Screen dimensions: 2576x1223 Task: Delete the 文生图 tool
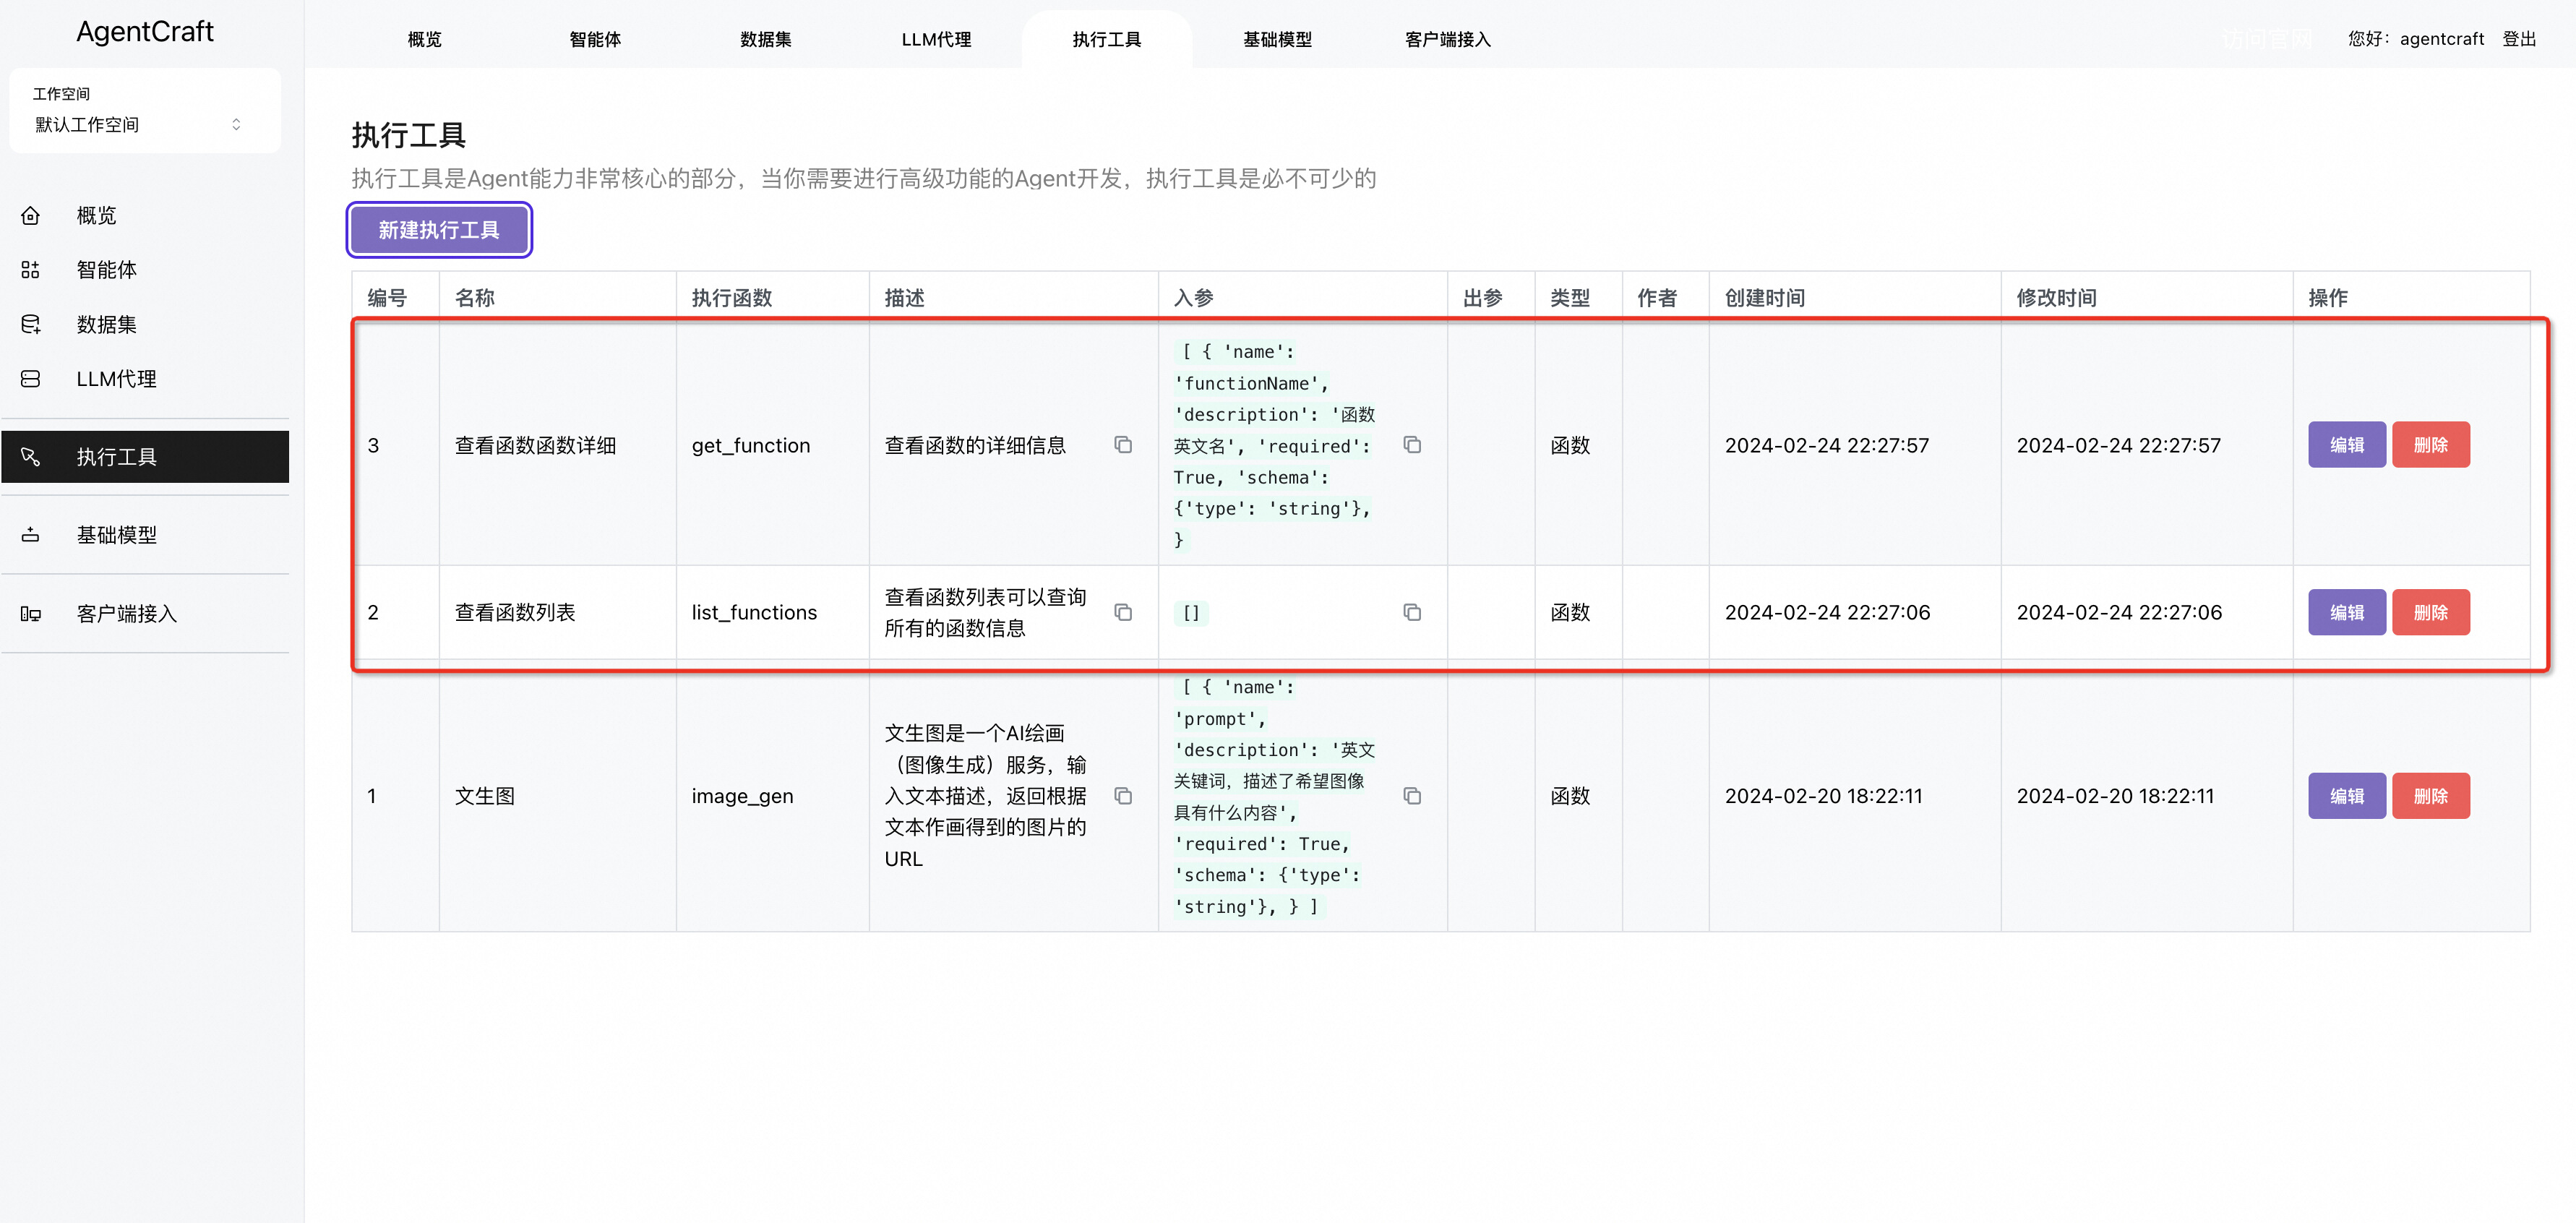2430,796
